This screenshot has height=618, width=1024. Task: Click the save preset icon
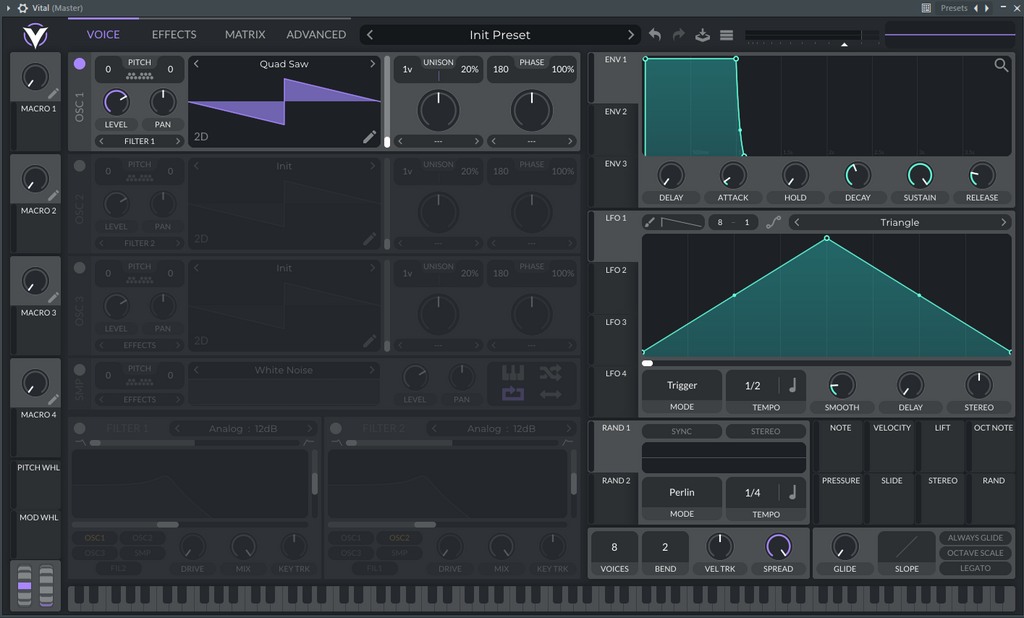(702, 35)
